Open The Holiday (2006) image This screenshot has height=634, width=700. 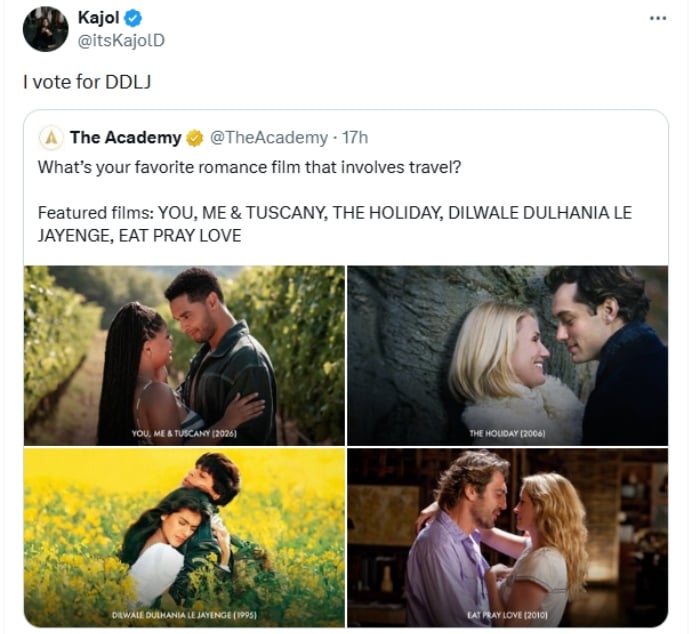click(508, 355)
